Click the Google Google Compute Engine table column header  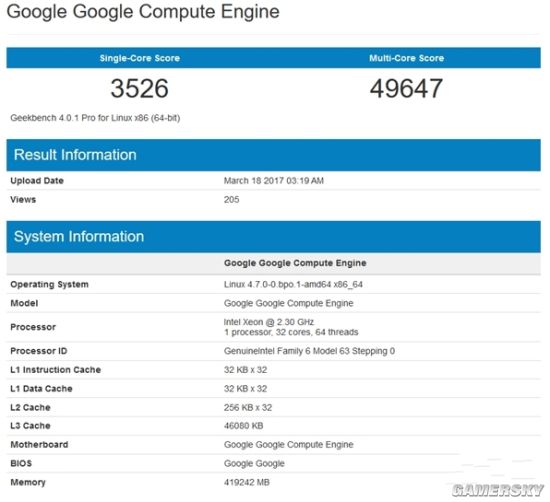point(295,263)
